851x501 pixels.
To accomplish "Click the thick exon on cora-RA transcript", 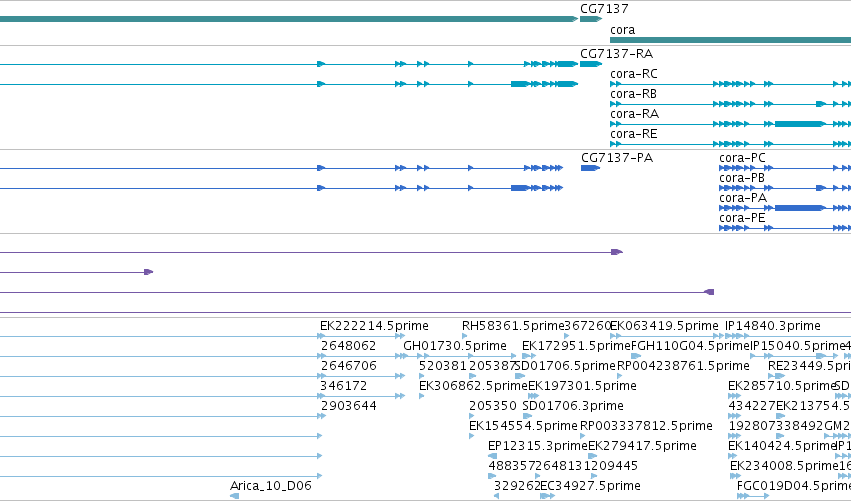I will click(x=799, y=124).
